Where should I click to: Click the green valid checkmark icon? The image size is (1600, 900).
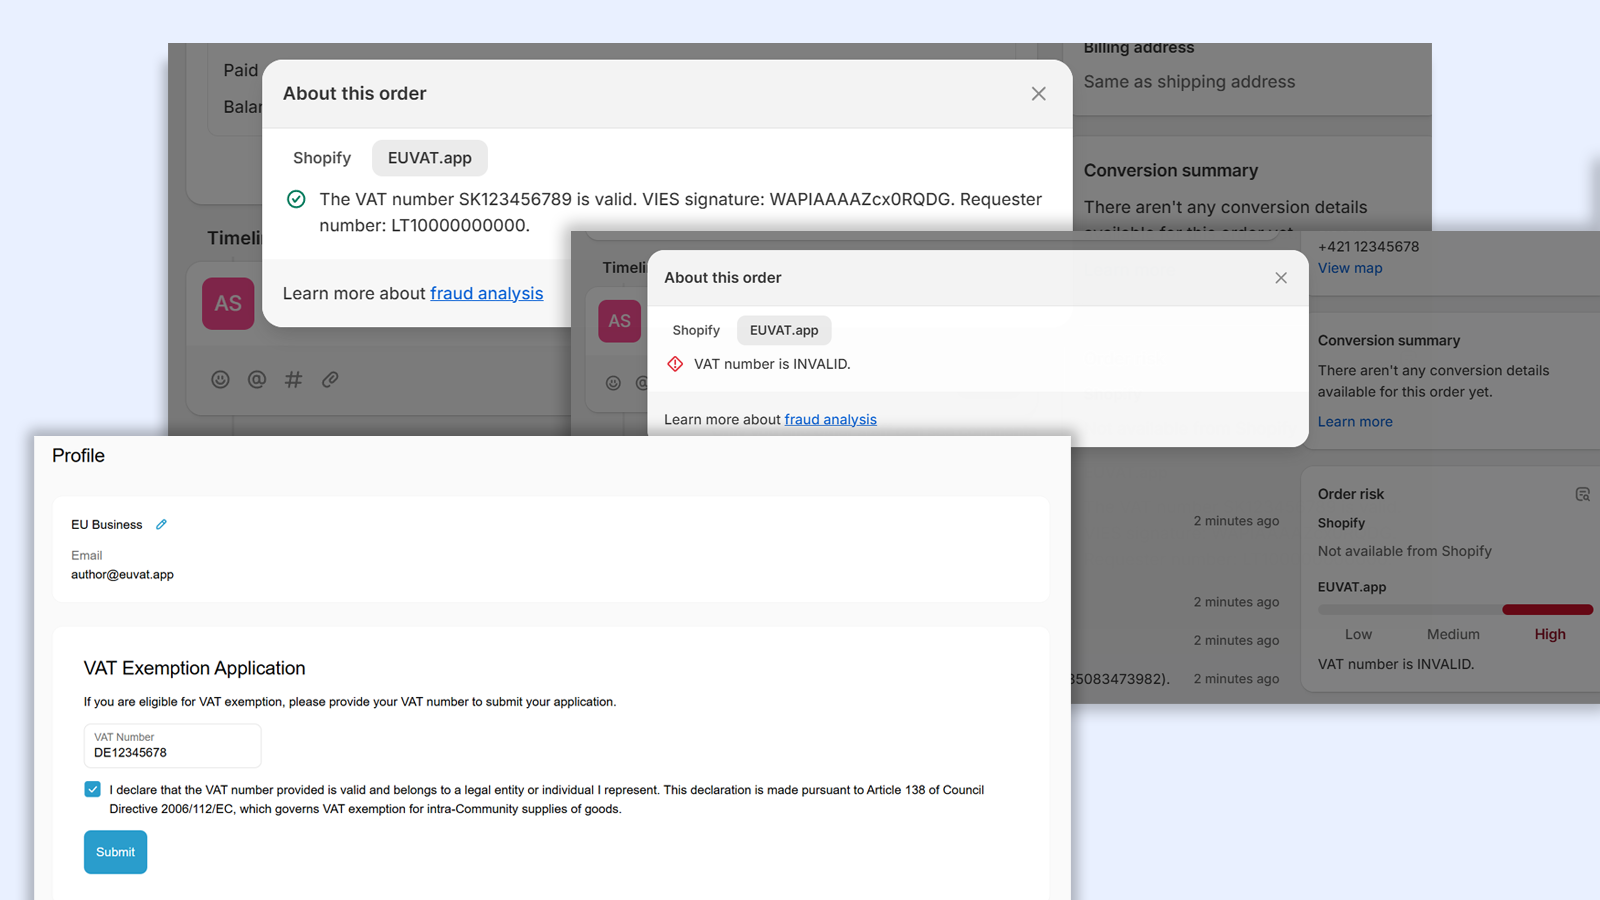pos(296,199)
